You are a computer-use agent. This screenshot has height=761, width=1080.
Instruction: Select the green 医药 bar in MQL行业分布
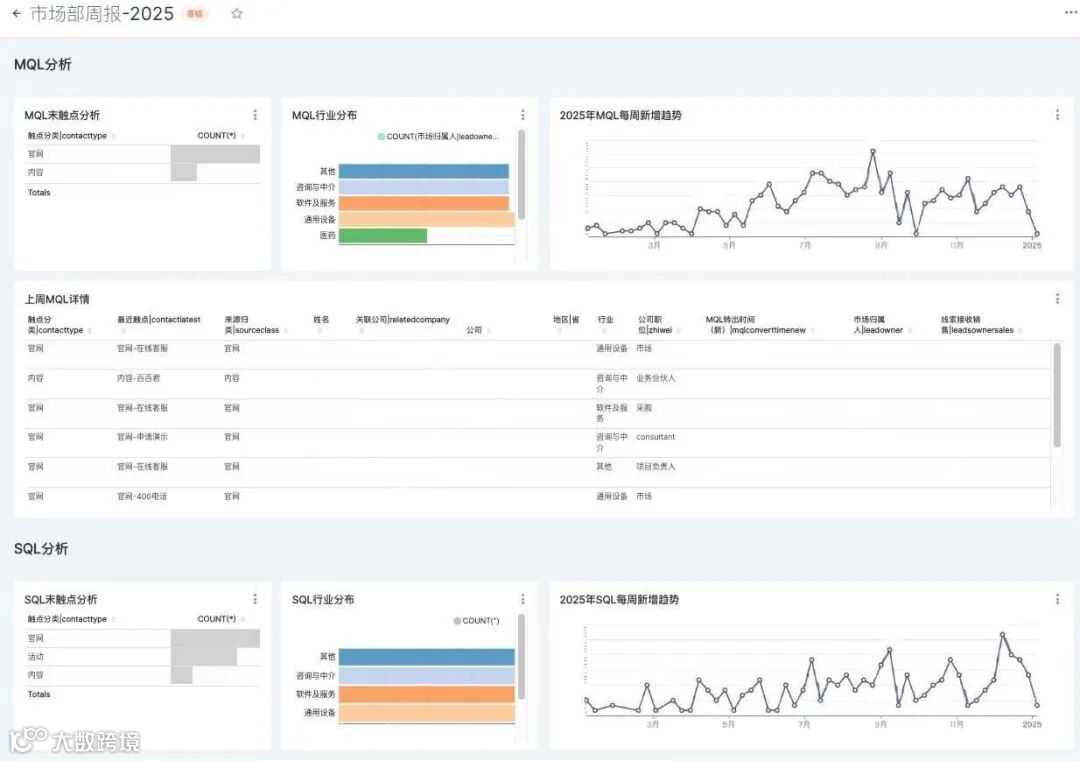382,236
